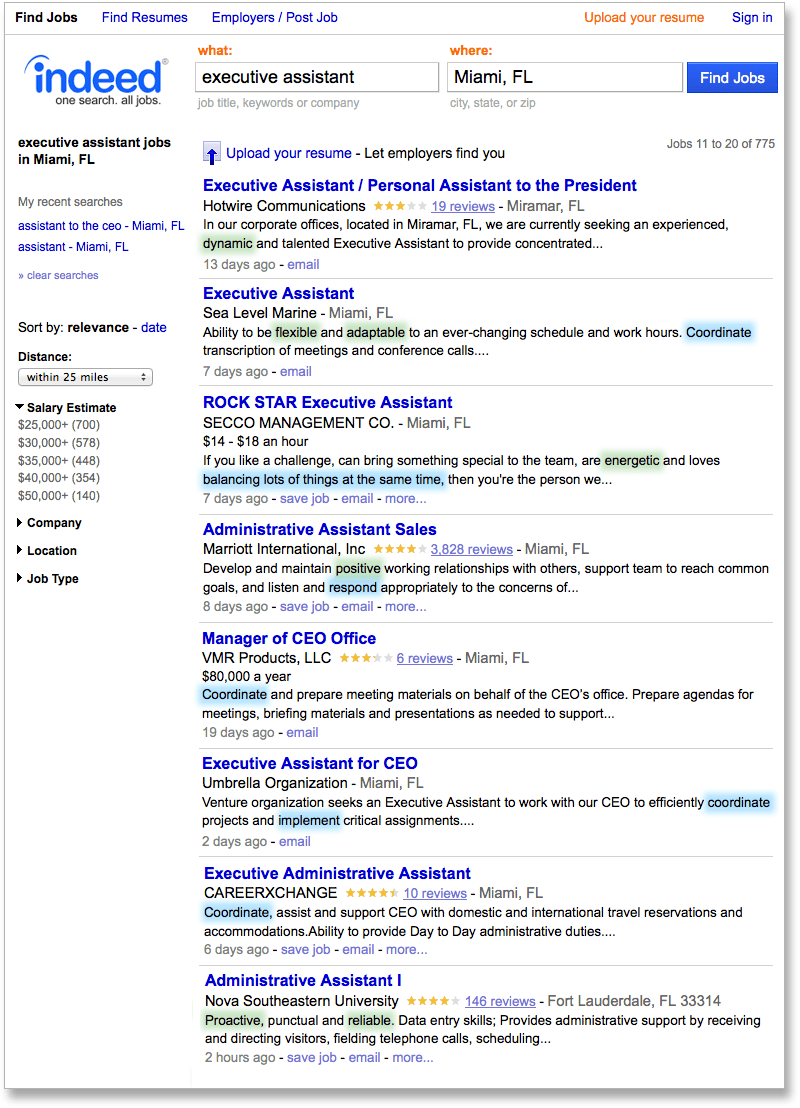Expand the Location filter
The width and height of the screenshot is (800, 1108).
[47, 550]
